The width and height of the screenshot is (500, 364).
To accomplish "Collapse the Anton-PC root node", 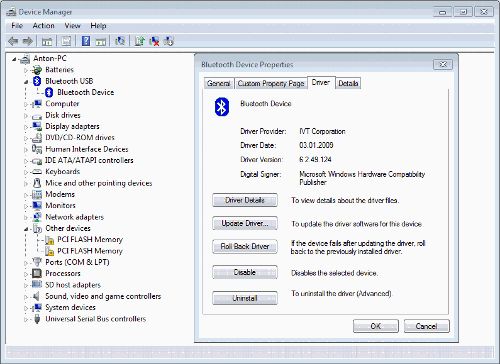I will tap(14, 59).
